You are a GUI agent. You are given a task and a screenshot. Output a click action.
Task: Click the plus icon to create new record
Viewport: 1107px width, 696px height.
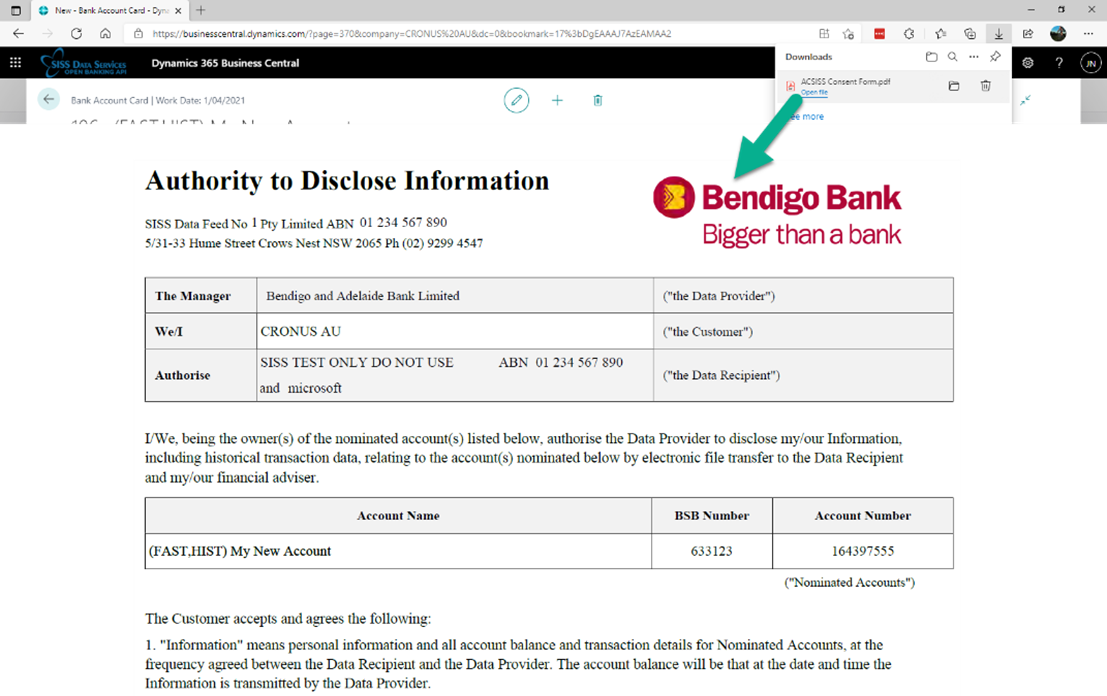pos(558,100)
